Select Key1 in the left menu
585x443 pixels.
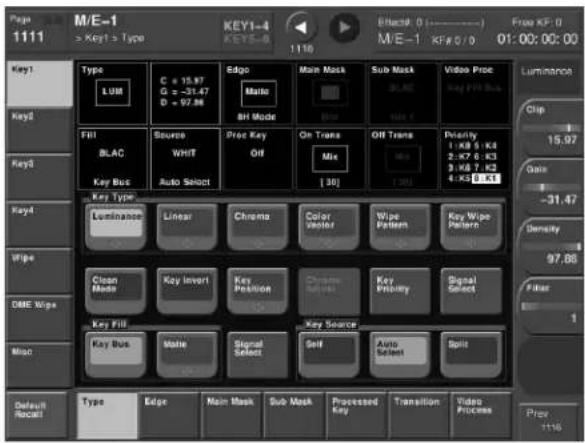(40, 83)
